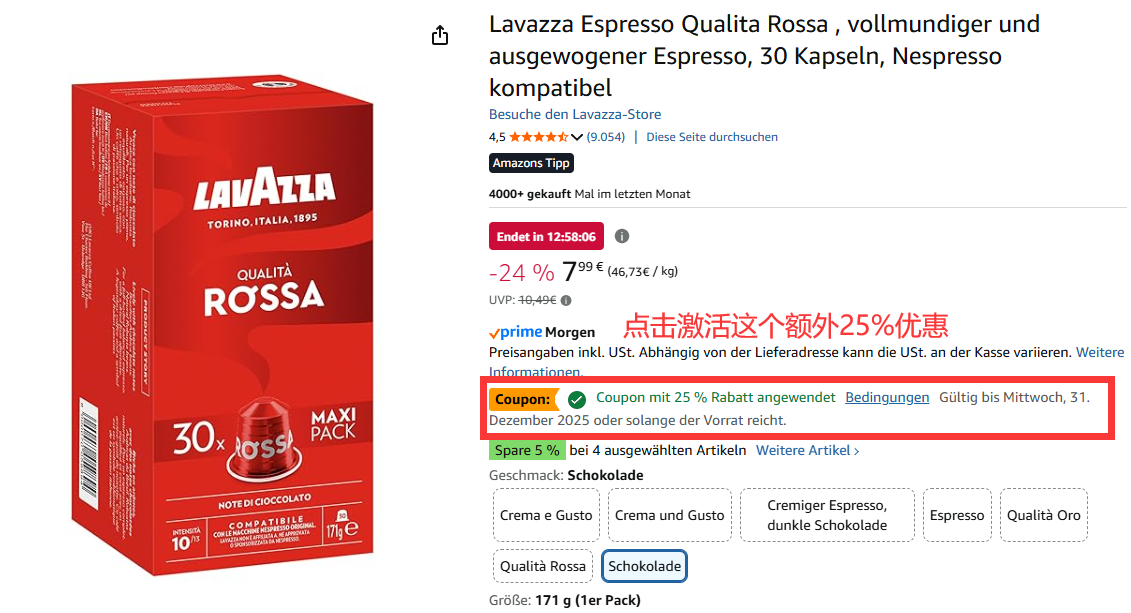This screenshot has height=613, width=1131.
Task: Click Diese Seite durchsuchen link
Action: point(712,137)
